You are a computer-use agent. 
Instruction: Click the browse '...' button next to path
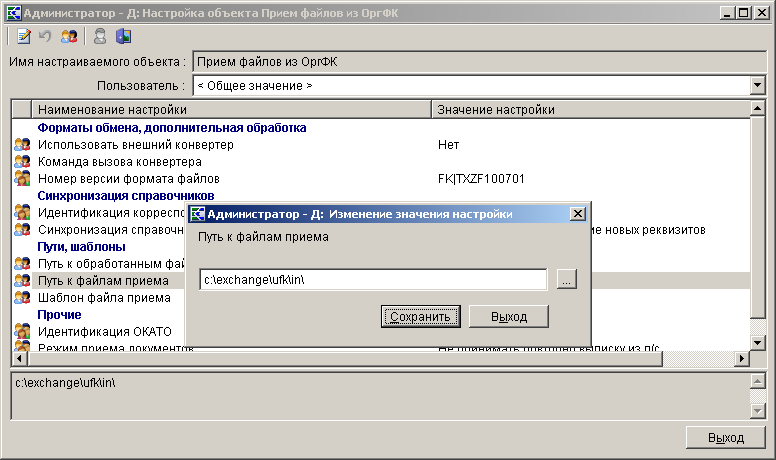coord(567,280)
